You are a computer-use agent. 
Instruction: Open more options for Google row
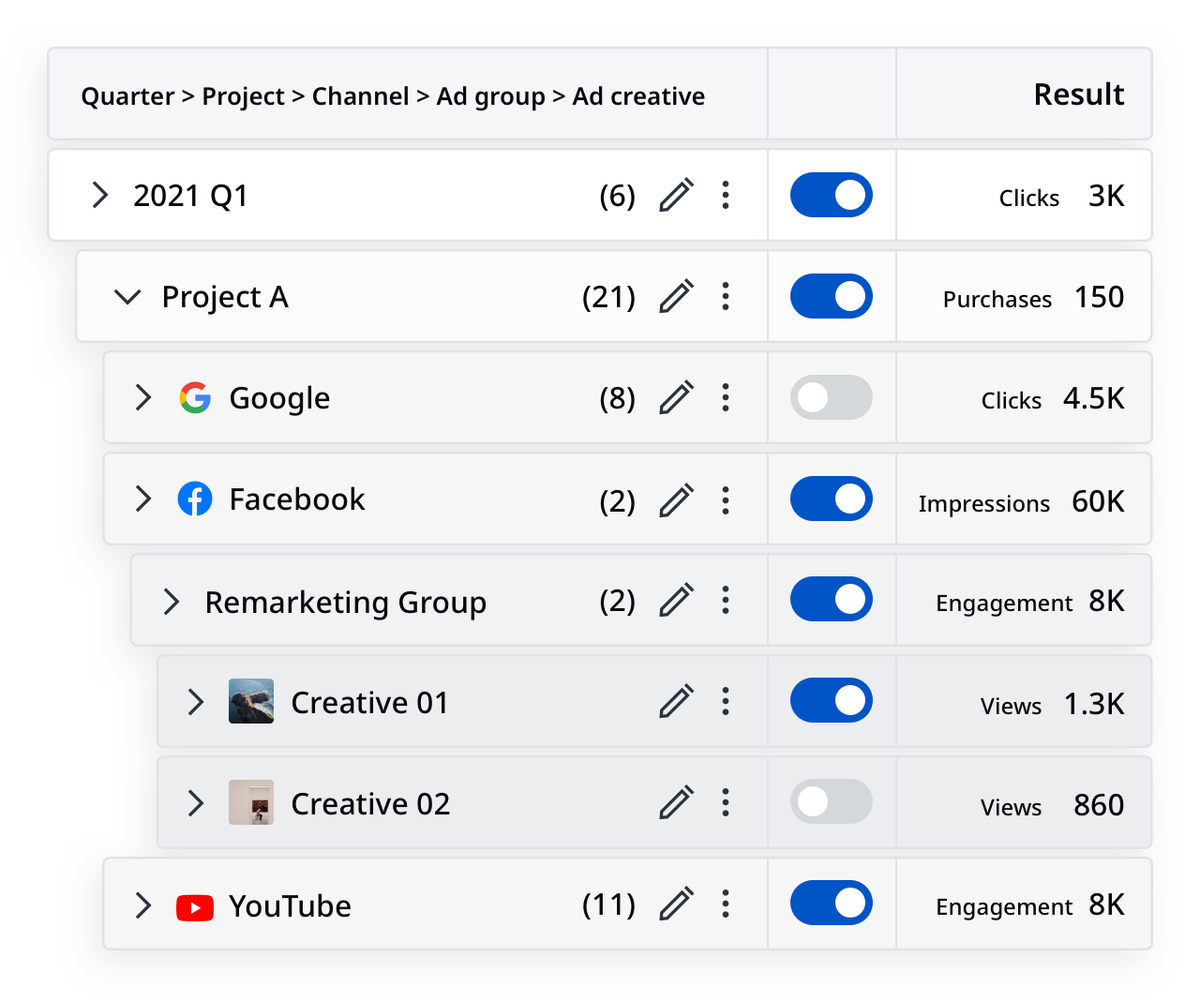[x=726, y=398]
